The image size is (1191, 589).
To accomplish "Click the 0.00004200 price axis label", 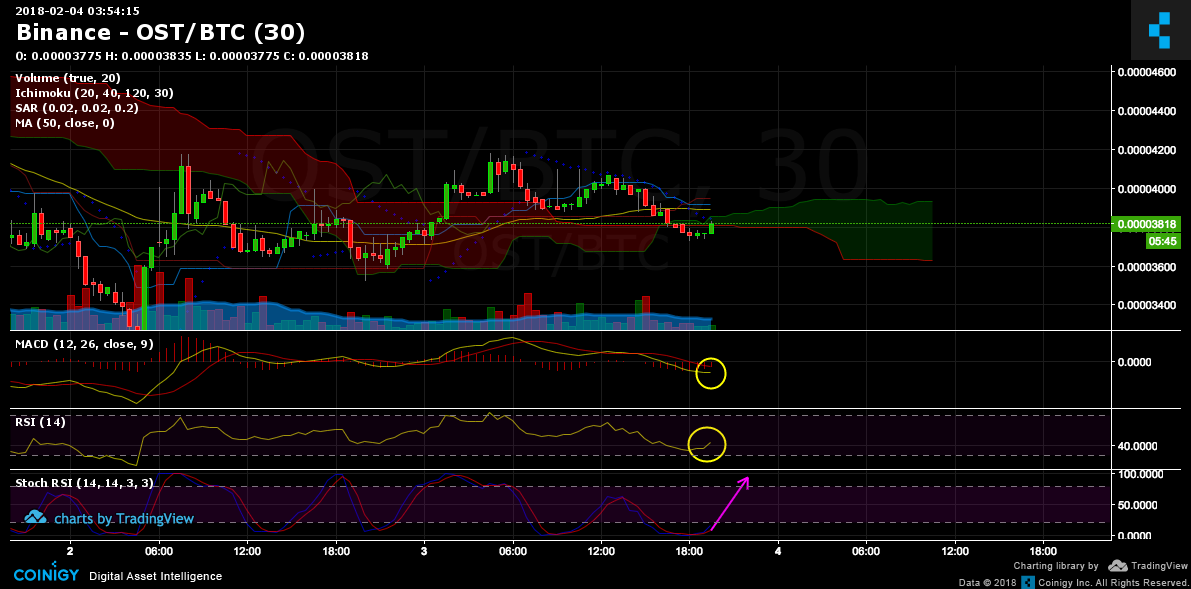I will point(1149,150).
